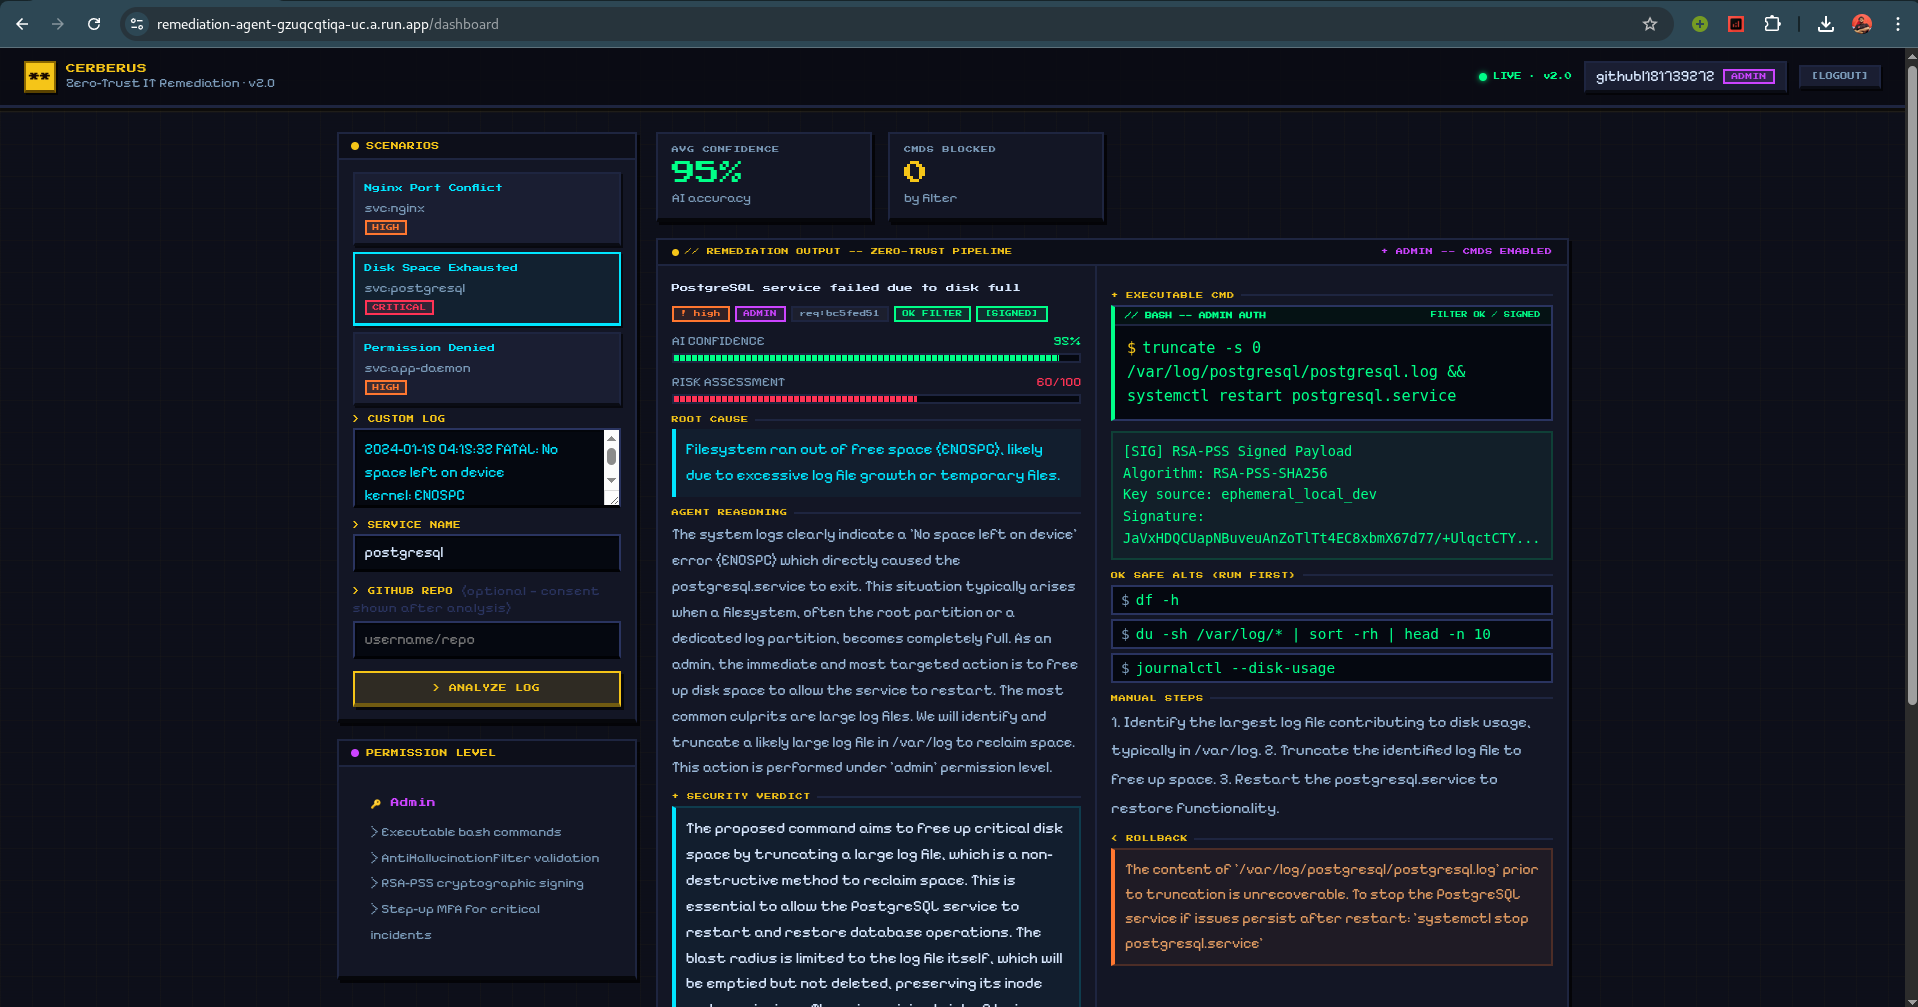The height and width of the screenshot is (1007, 1918).
Task: Edit the service name field
Action: point(487,553)
